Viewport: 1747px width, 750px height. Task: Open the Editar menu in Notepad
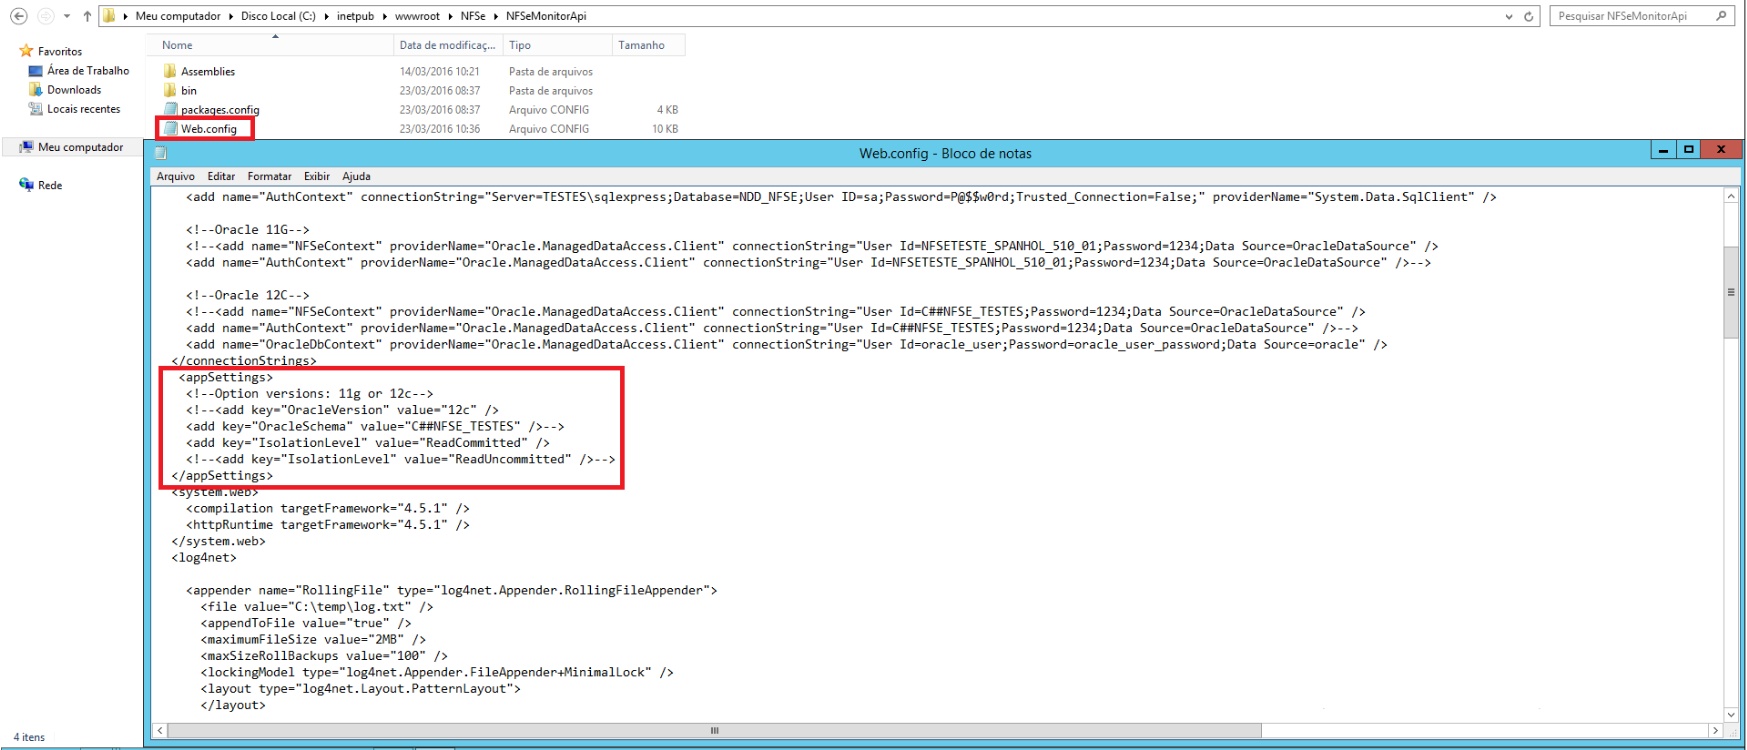(x=221, y=176)
